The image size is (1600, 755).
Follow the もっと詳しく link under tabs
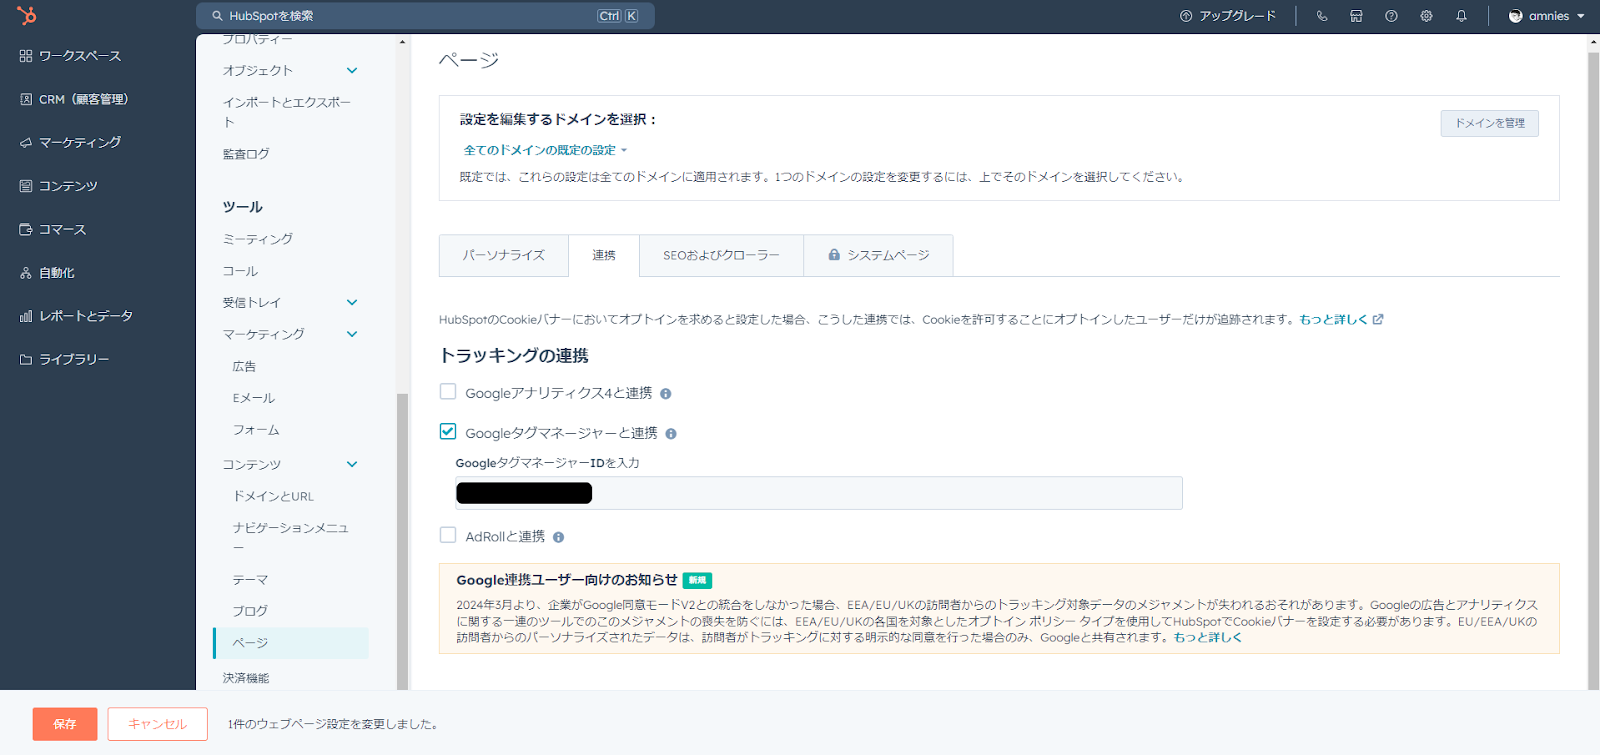tap(1333, 319)
